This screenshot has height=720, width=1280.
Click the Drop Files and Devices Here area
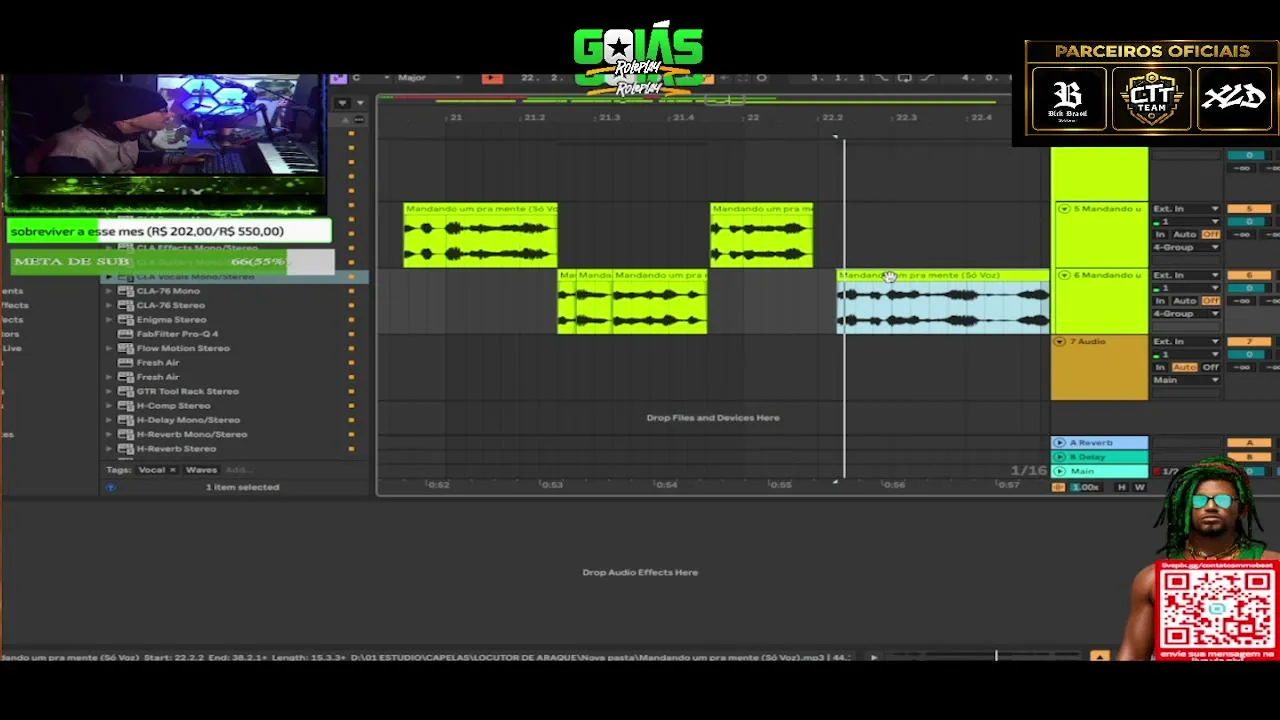713,418
